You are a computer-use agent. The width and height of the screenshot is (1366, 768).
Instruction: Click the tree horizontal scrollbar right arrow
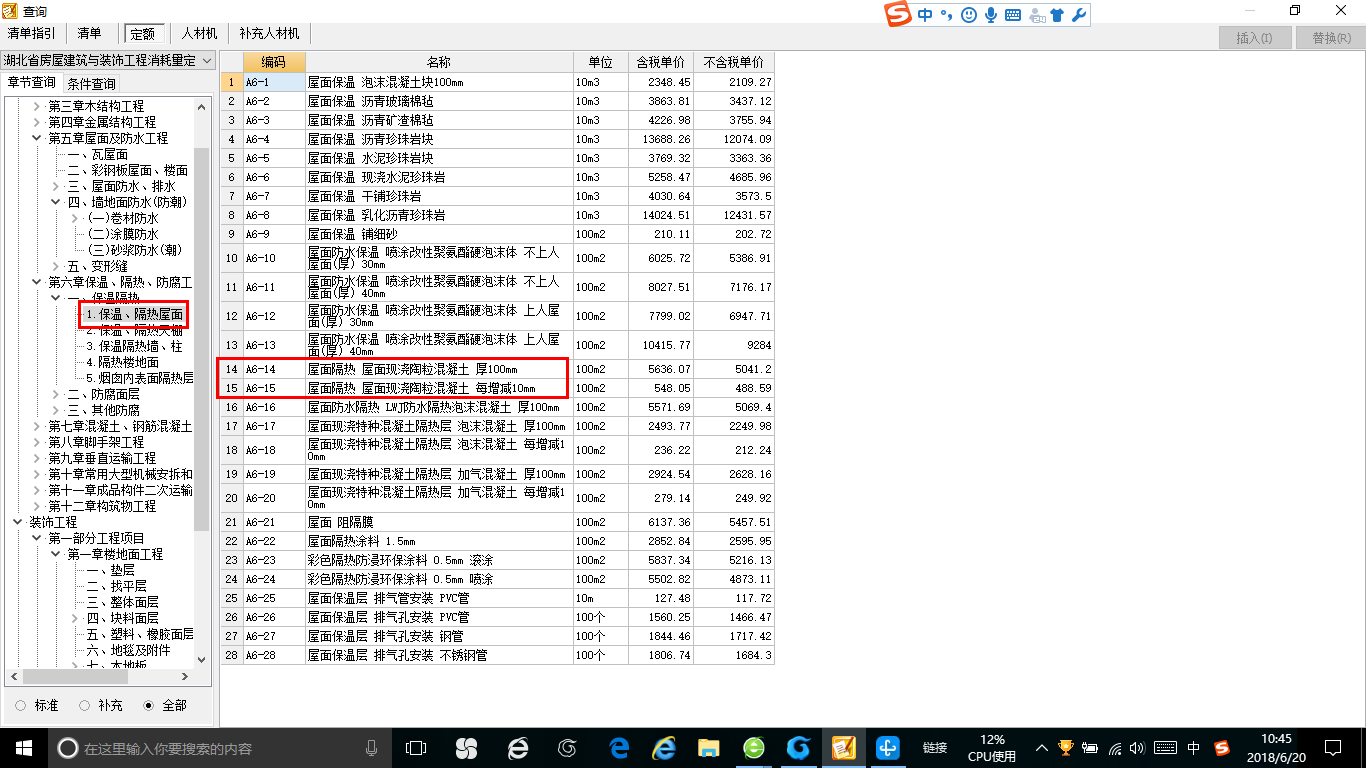(186, 678)
